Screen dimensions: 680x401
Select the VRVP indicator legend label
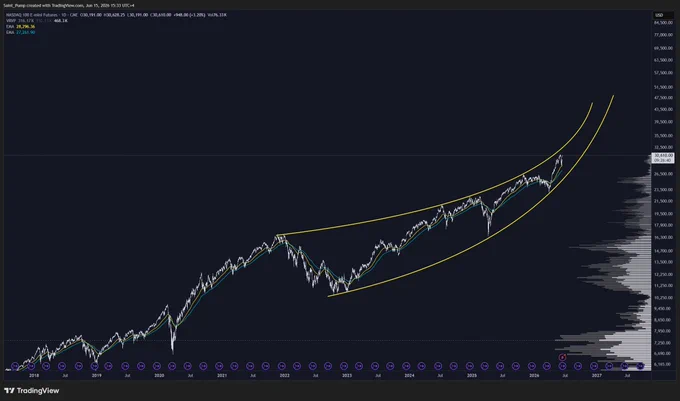(10, 20)
